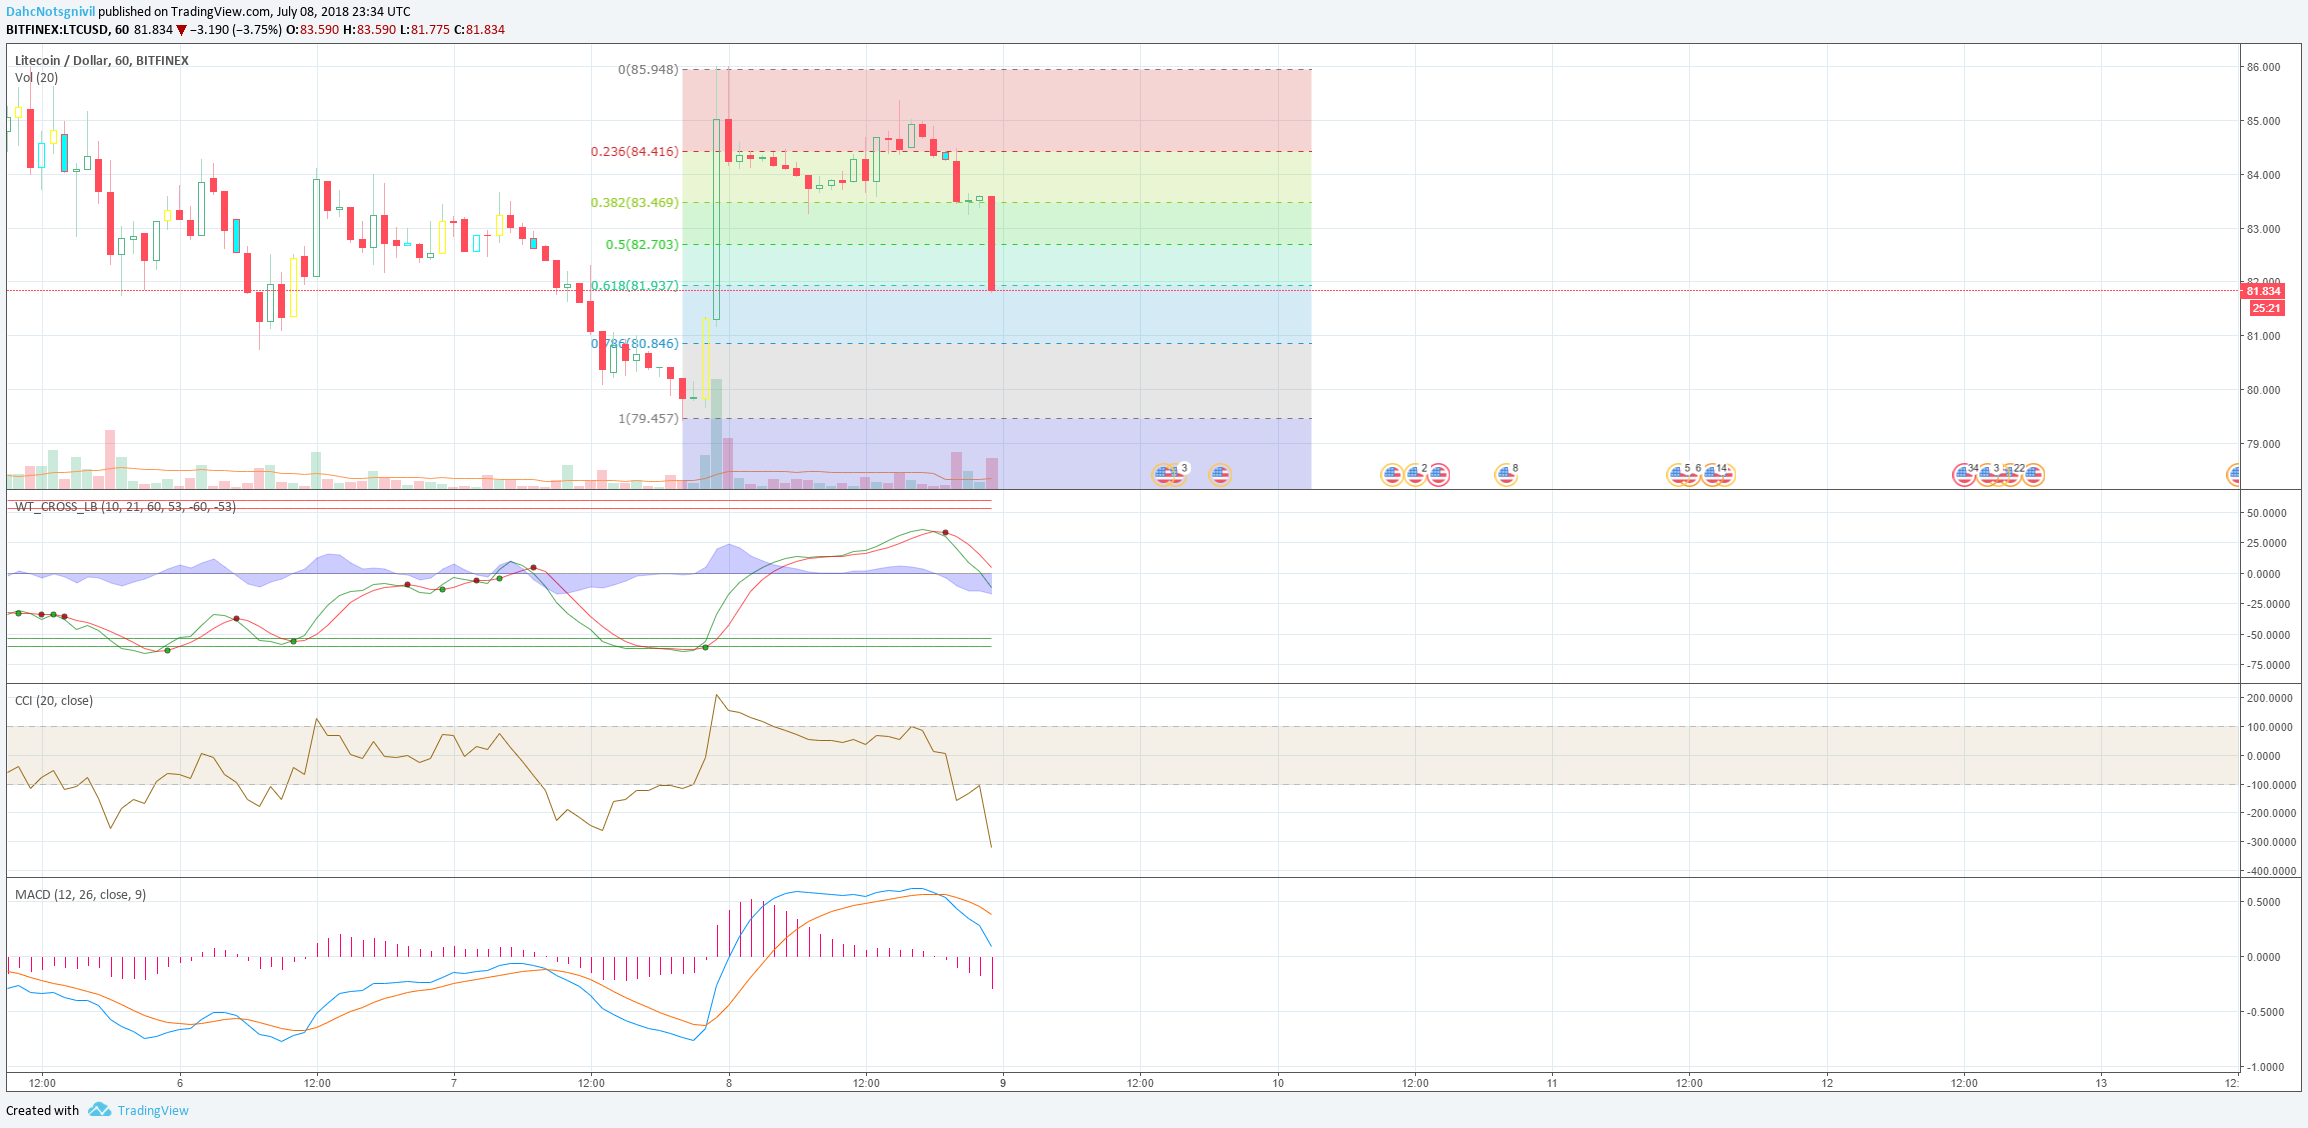Open event flag badge 3 beside badge 22
The height and width of the screenshot is (1128, 2308).
click(1988, 475)
